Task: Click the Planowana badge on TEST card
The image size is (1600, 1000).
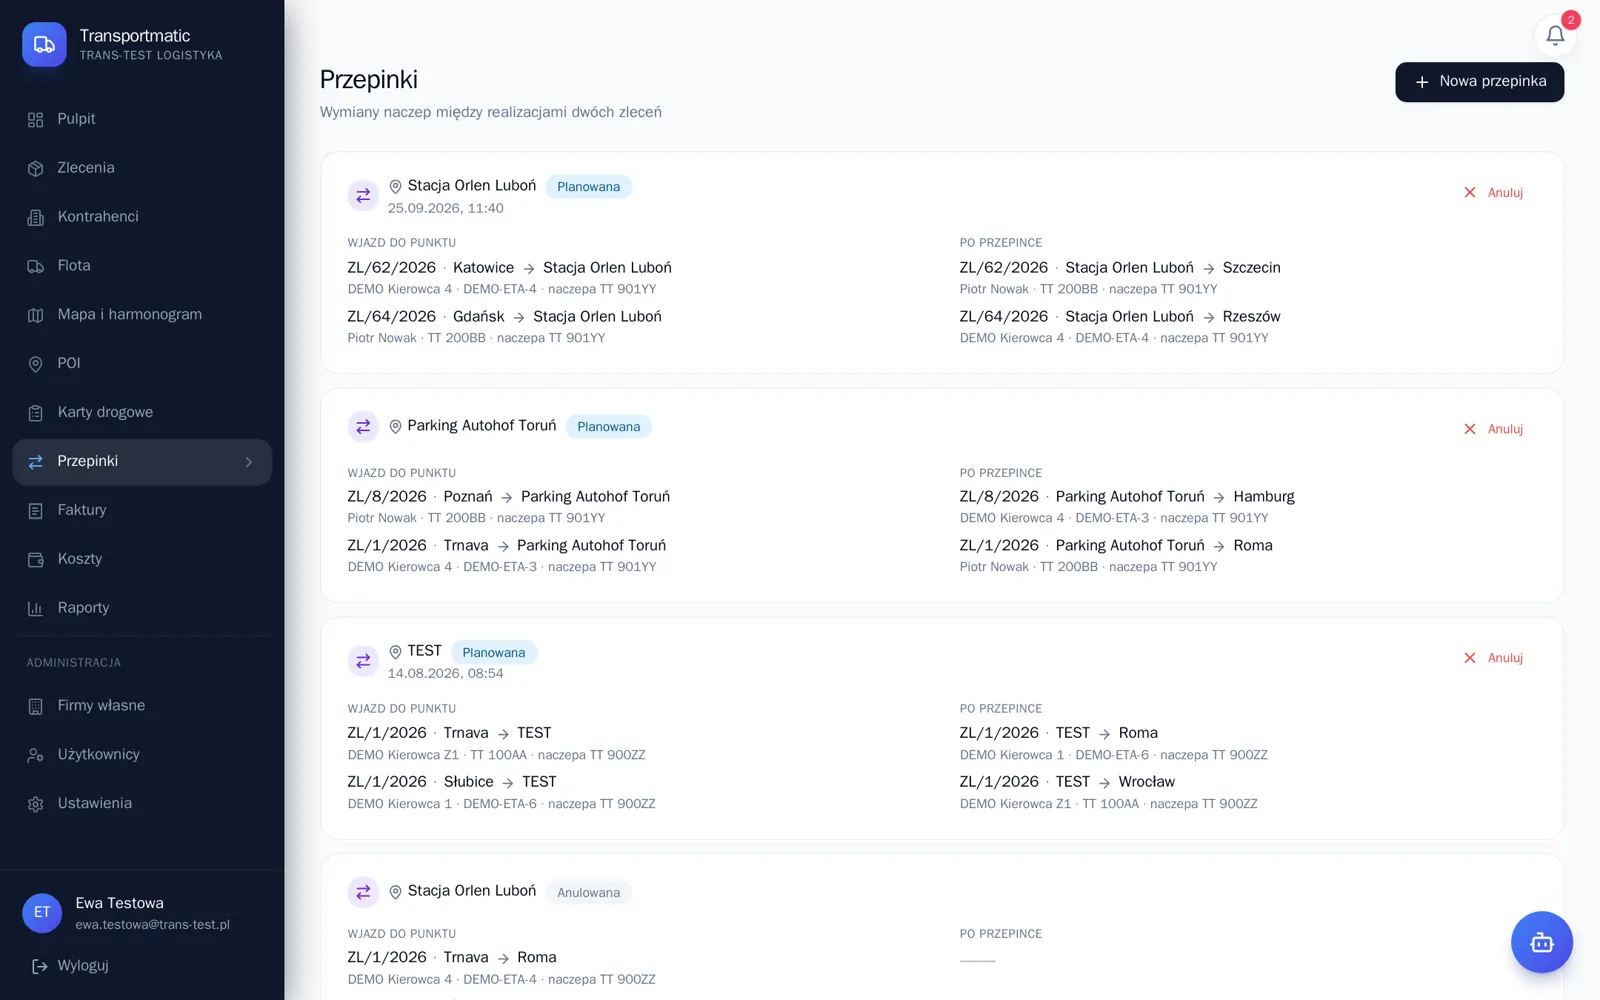Action: coord(494,653)
